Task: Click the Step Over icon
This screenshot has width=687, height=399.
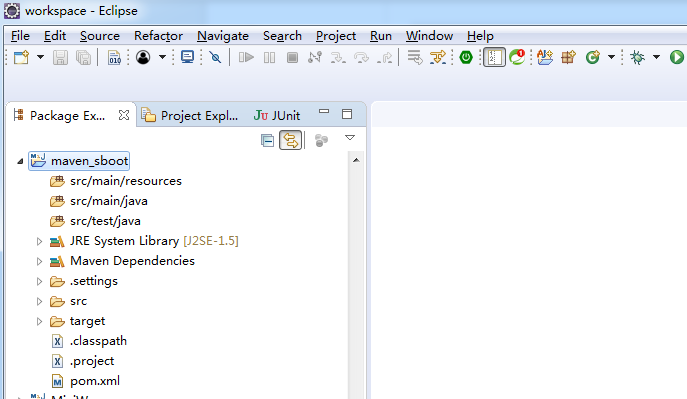Action: (x=361, y=57)
